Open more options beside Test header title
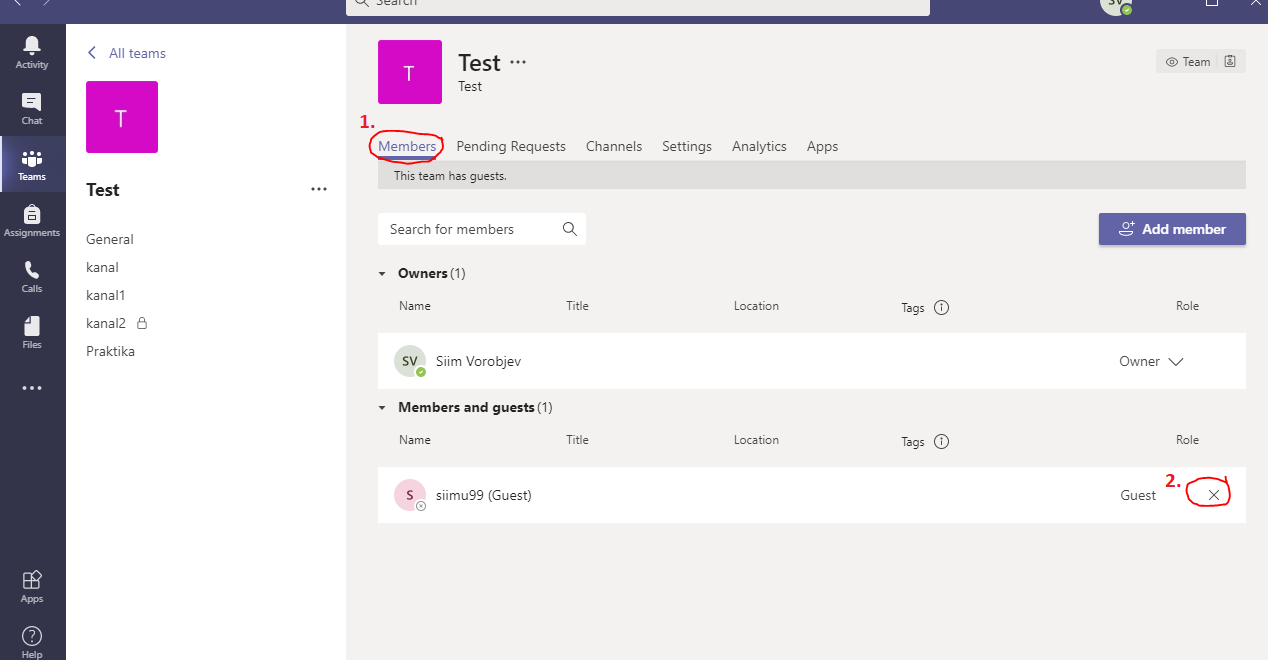This screenshot has width=1268, height=660. (x=518, y=62)
